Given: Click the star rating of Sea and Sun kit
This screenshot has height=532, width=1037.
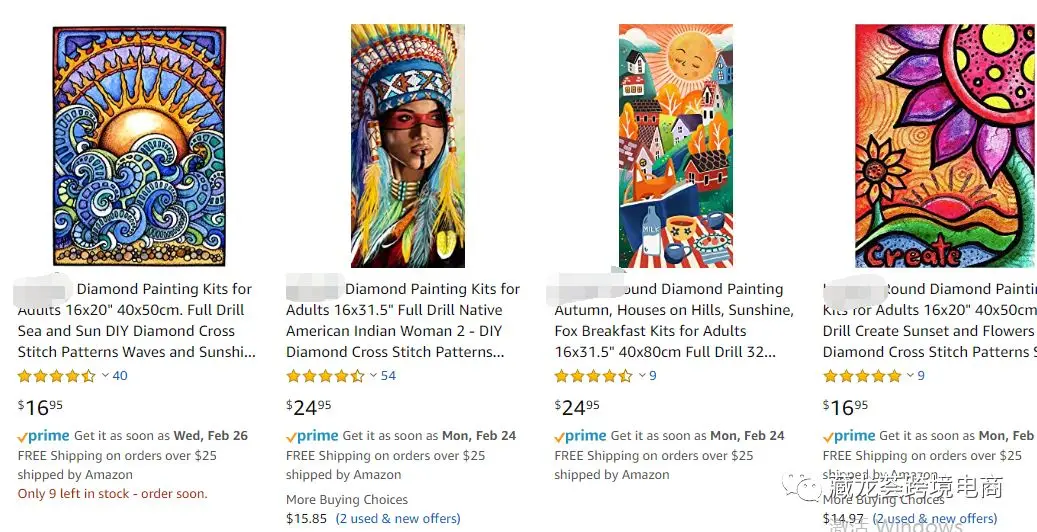Looking at the screenshot, I should tap(56, 377).
